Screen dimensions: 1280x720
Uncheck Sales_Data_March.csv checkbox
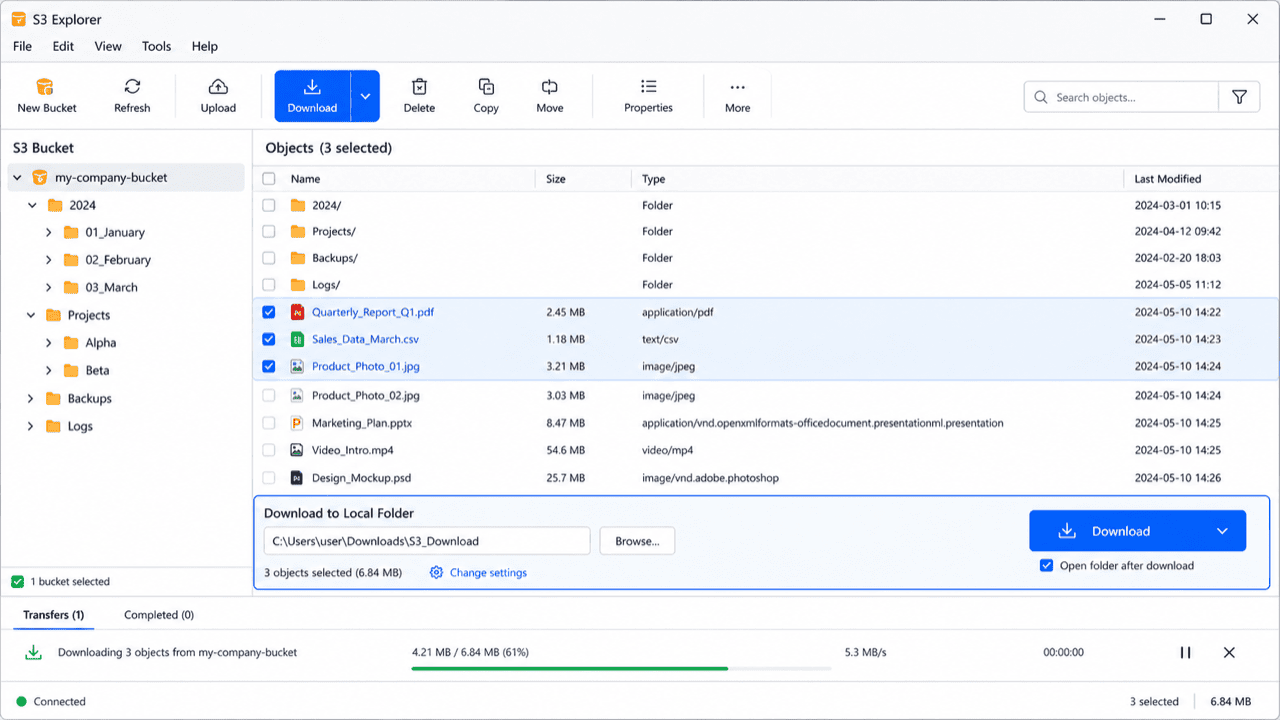(269, 339)
